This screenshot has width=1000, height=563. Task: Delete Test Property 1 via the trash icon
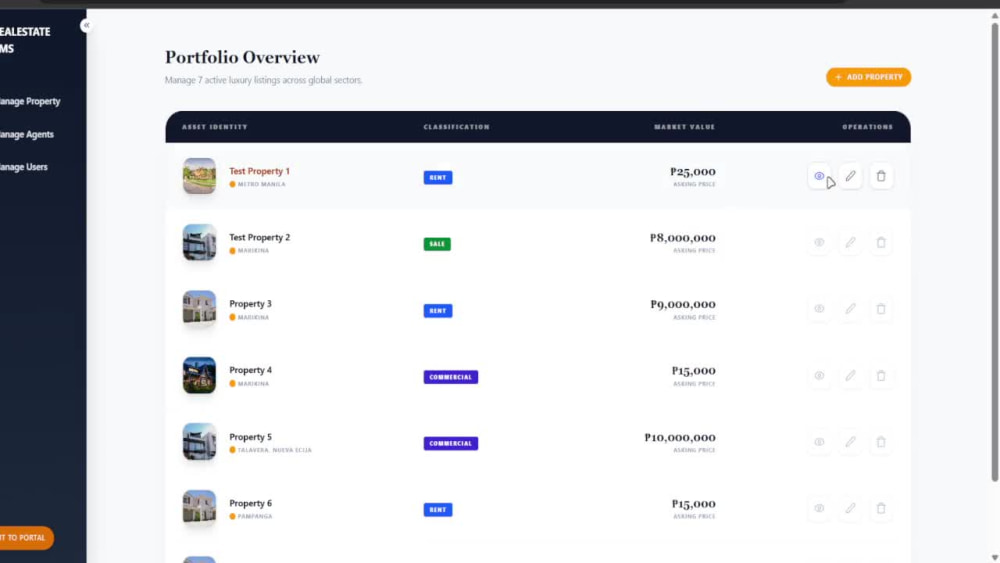[881, 176]
